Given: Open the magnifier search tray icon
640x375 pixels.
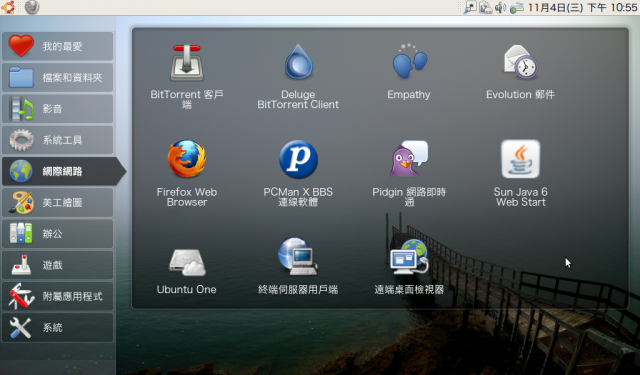Looking at the screenshot, I should pyautogui.click(x=470, y=7).
